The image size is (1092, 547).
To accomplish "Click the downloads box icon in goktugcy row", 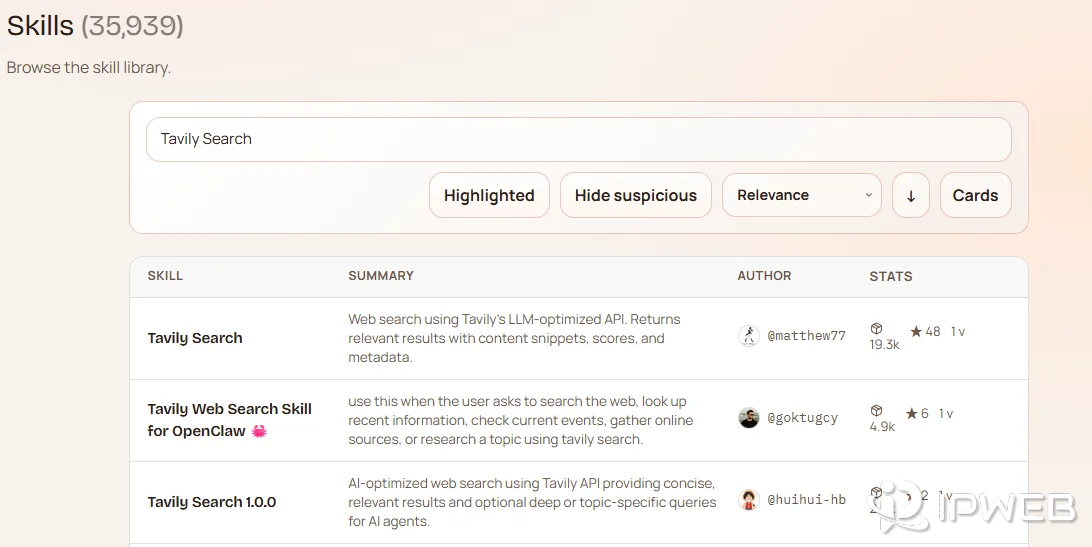I will tap(876, 411).
